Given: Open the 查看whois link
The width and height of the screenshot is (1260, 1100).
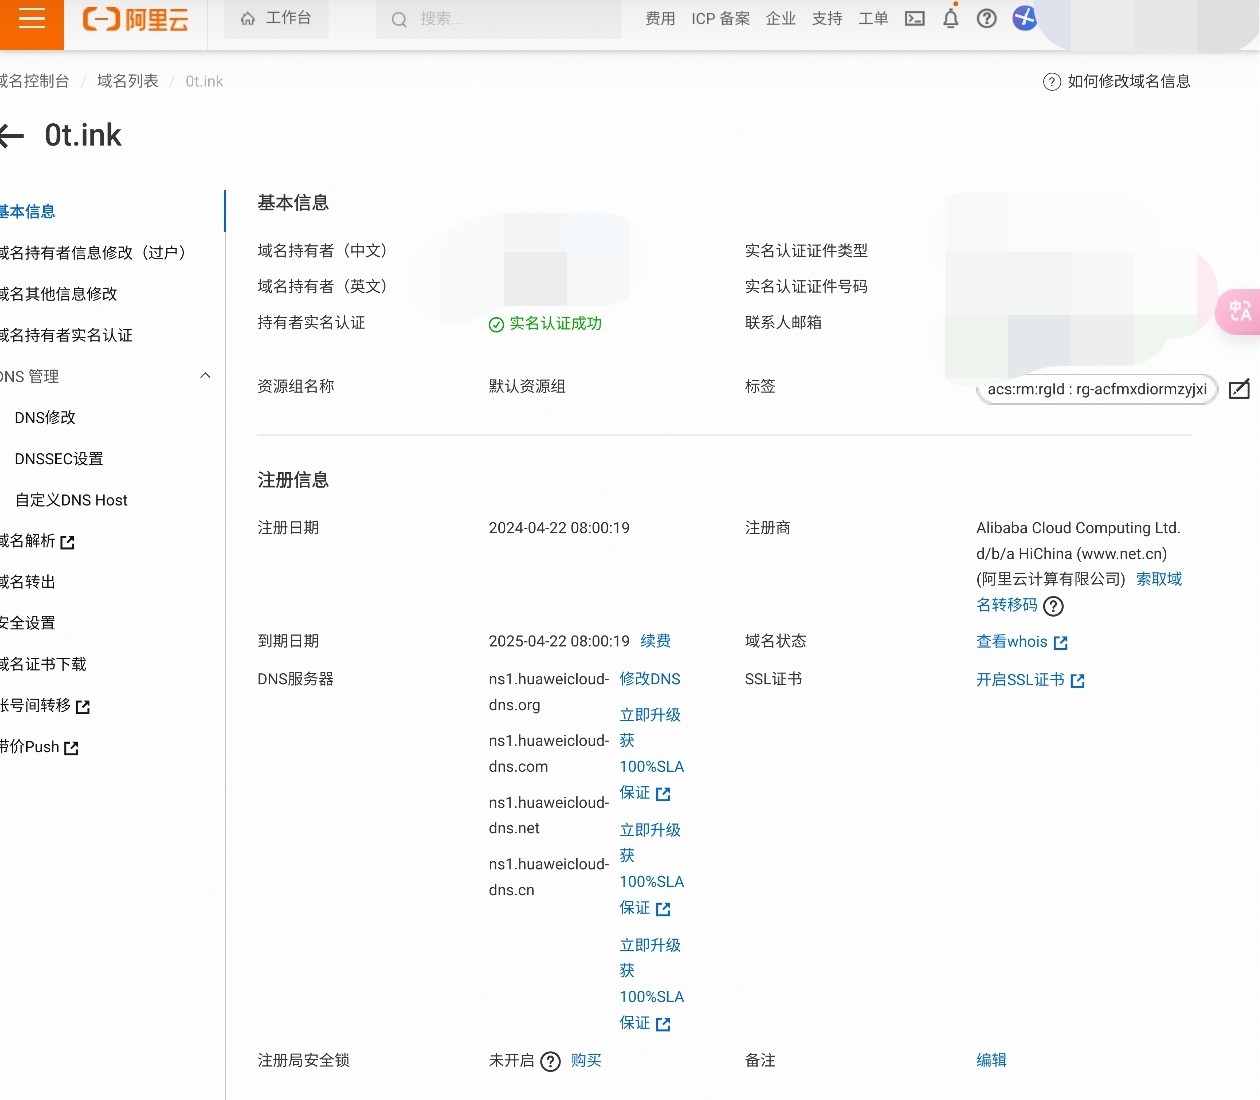Looking at the screenshot, I should point(1022,642).
